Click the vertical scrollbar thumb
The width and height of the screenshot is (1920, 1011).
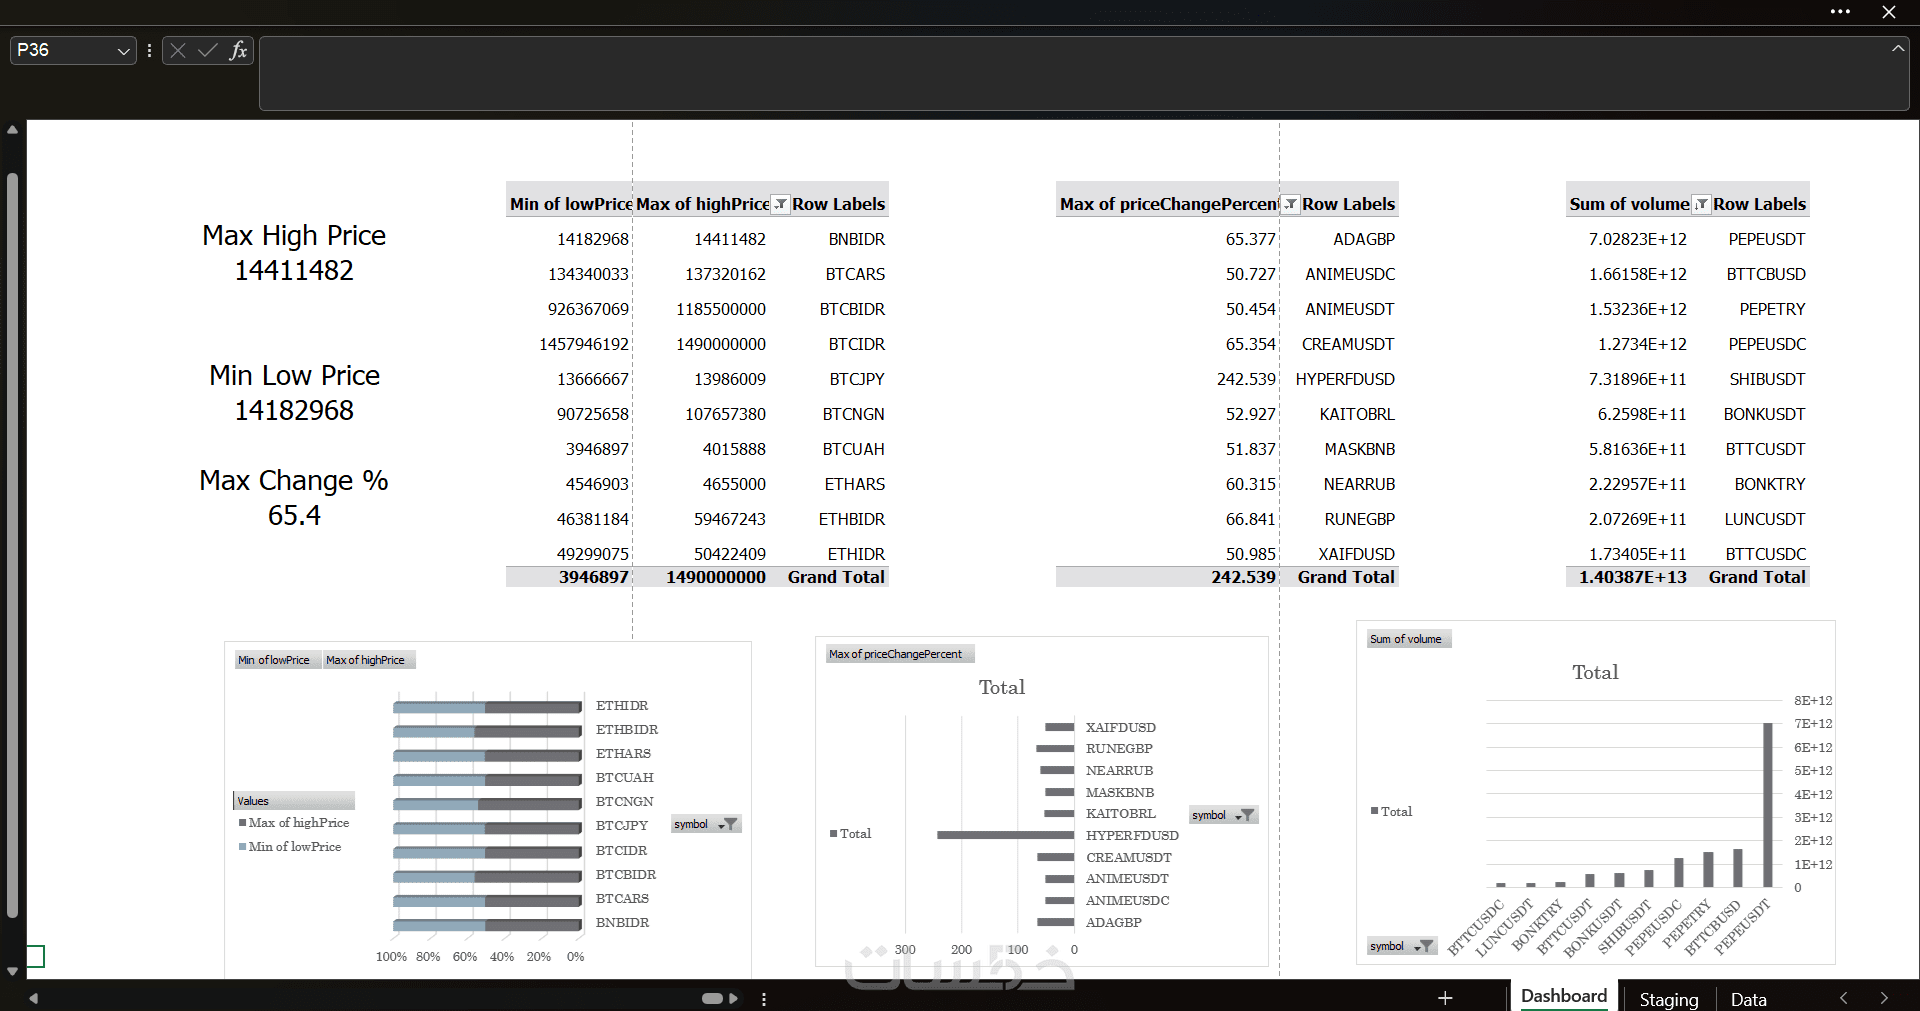coord(12,545)
